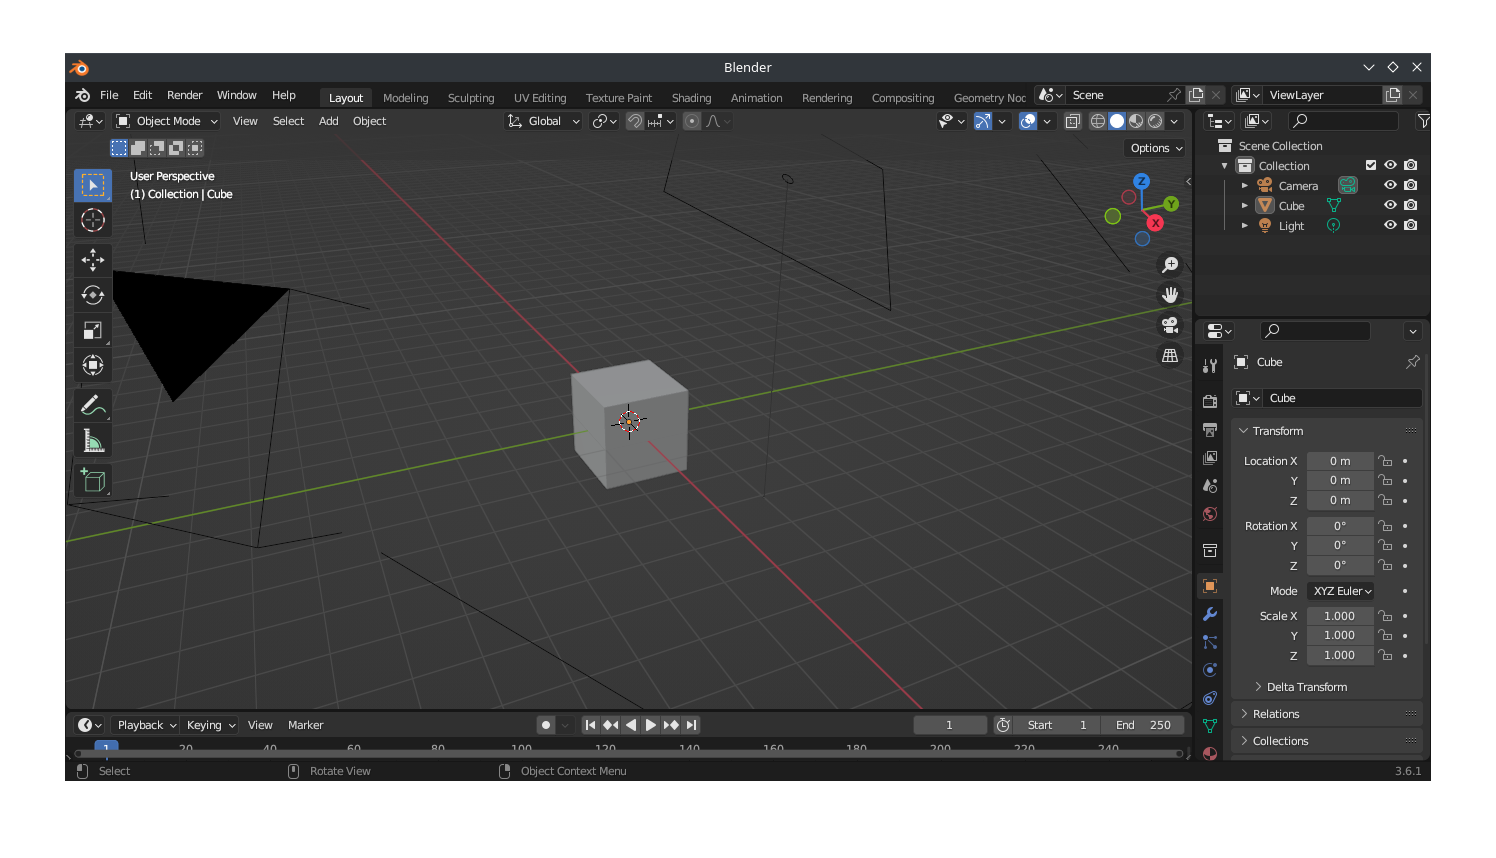Select the Cursor tool in toolbar

click(93, 220)
